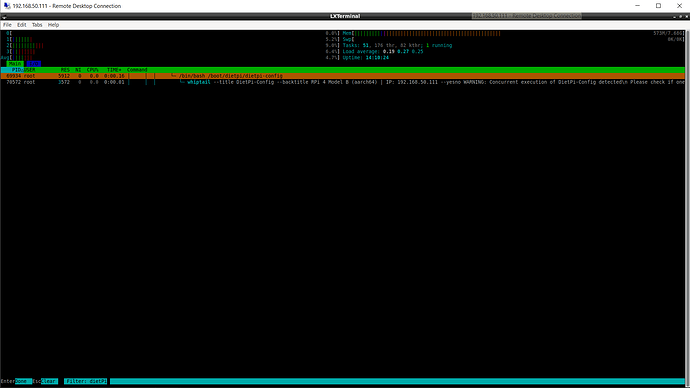The width and height of the screenshot is (690, 388).
Task: Click the memory usage meter bar
Action: point(427,33)
